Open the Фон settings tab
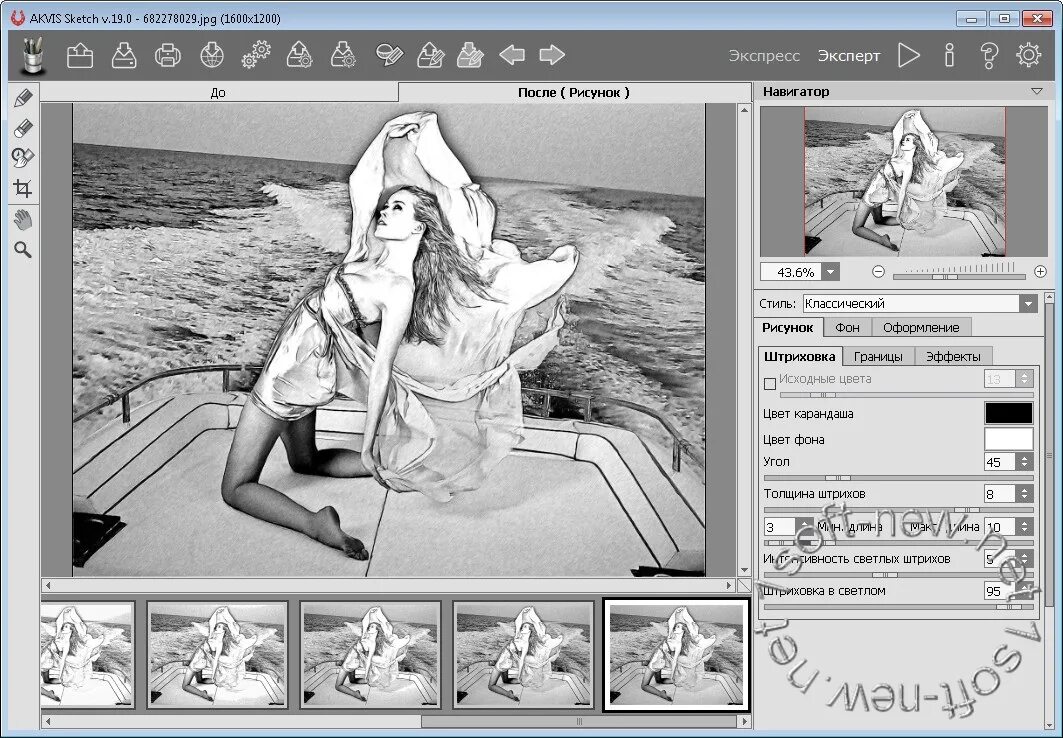 (x=847, y=327)
